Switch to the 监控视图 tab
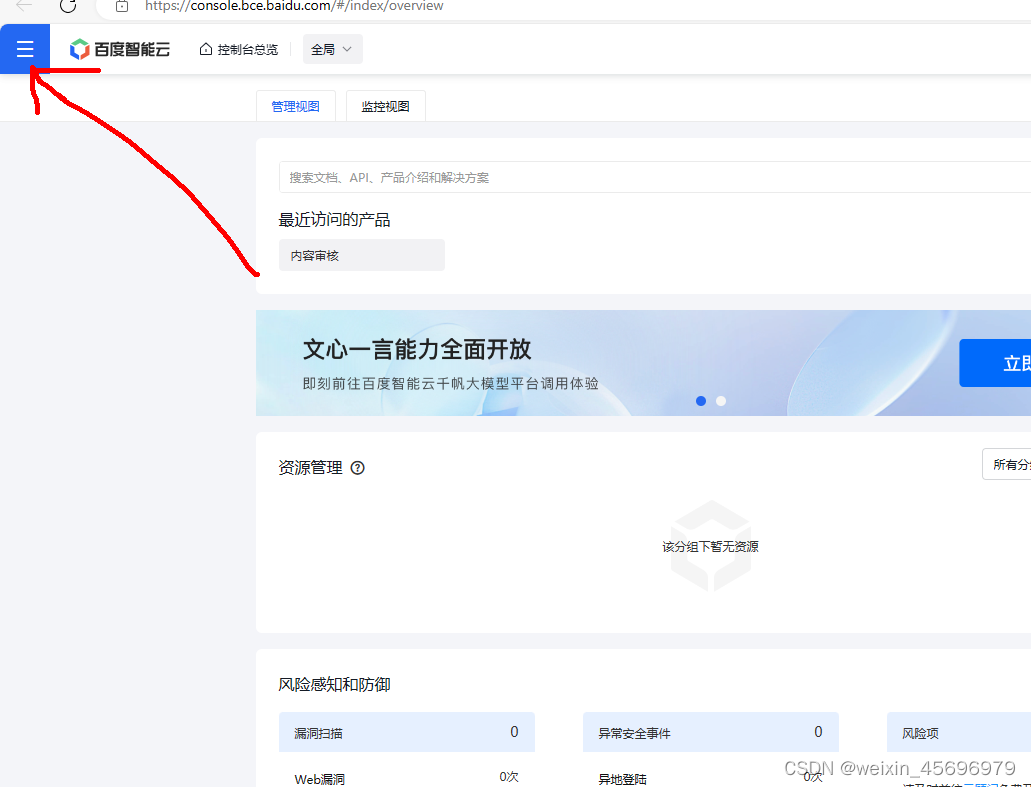Image resolution: width=1031 pixels, height=787 pixels. pos(385,107)
